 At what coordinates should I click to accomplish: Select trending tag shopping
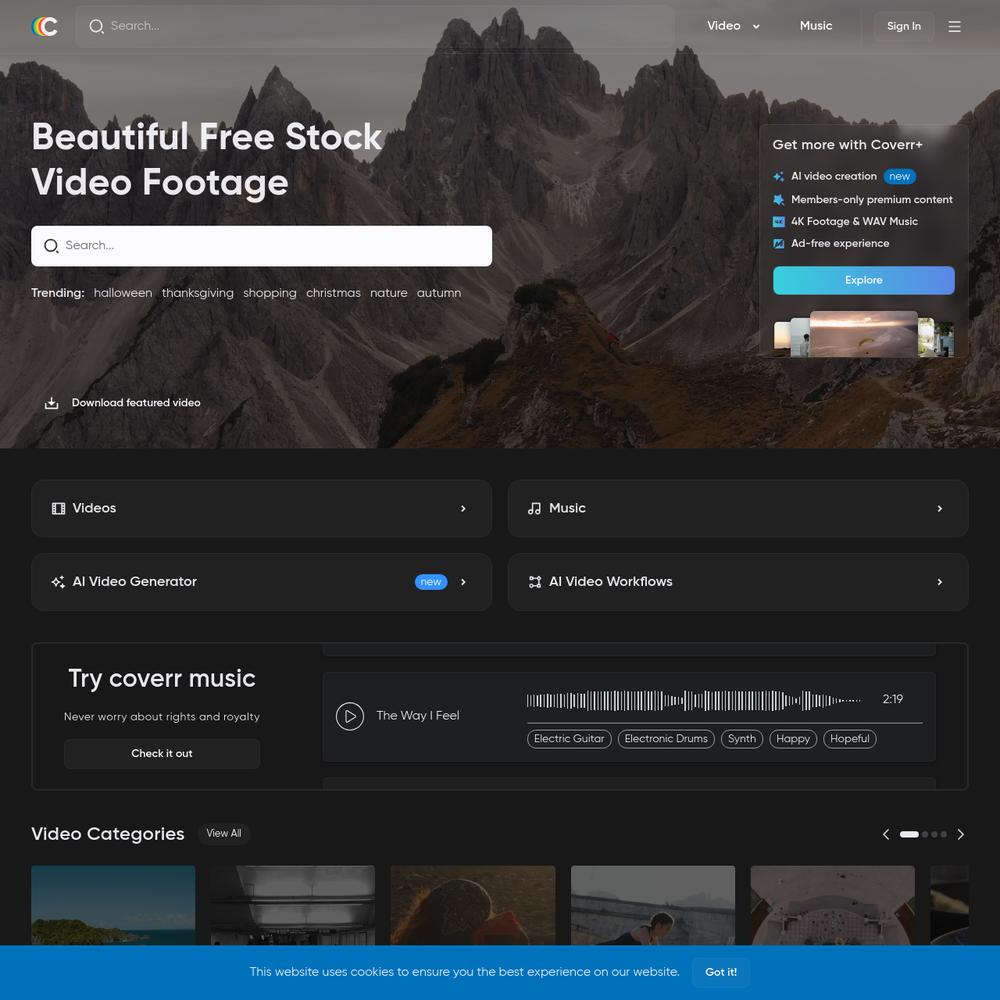270,293
